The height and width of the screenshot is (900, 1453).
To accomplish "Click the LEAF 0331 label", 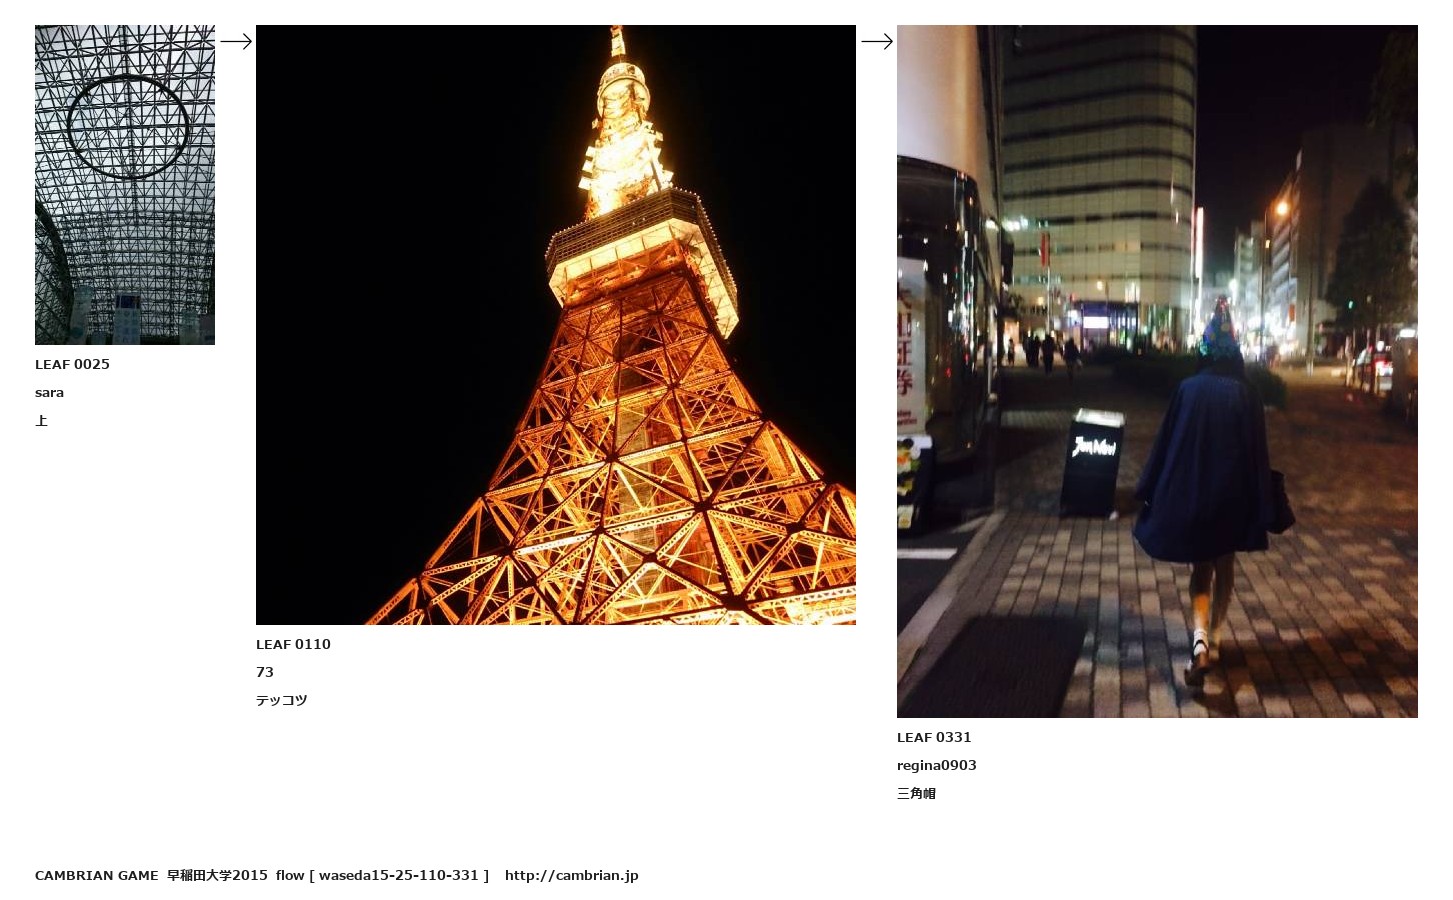I will click(x=934, y=737).
